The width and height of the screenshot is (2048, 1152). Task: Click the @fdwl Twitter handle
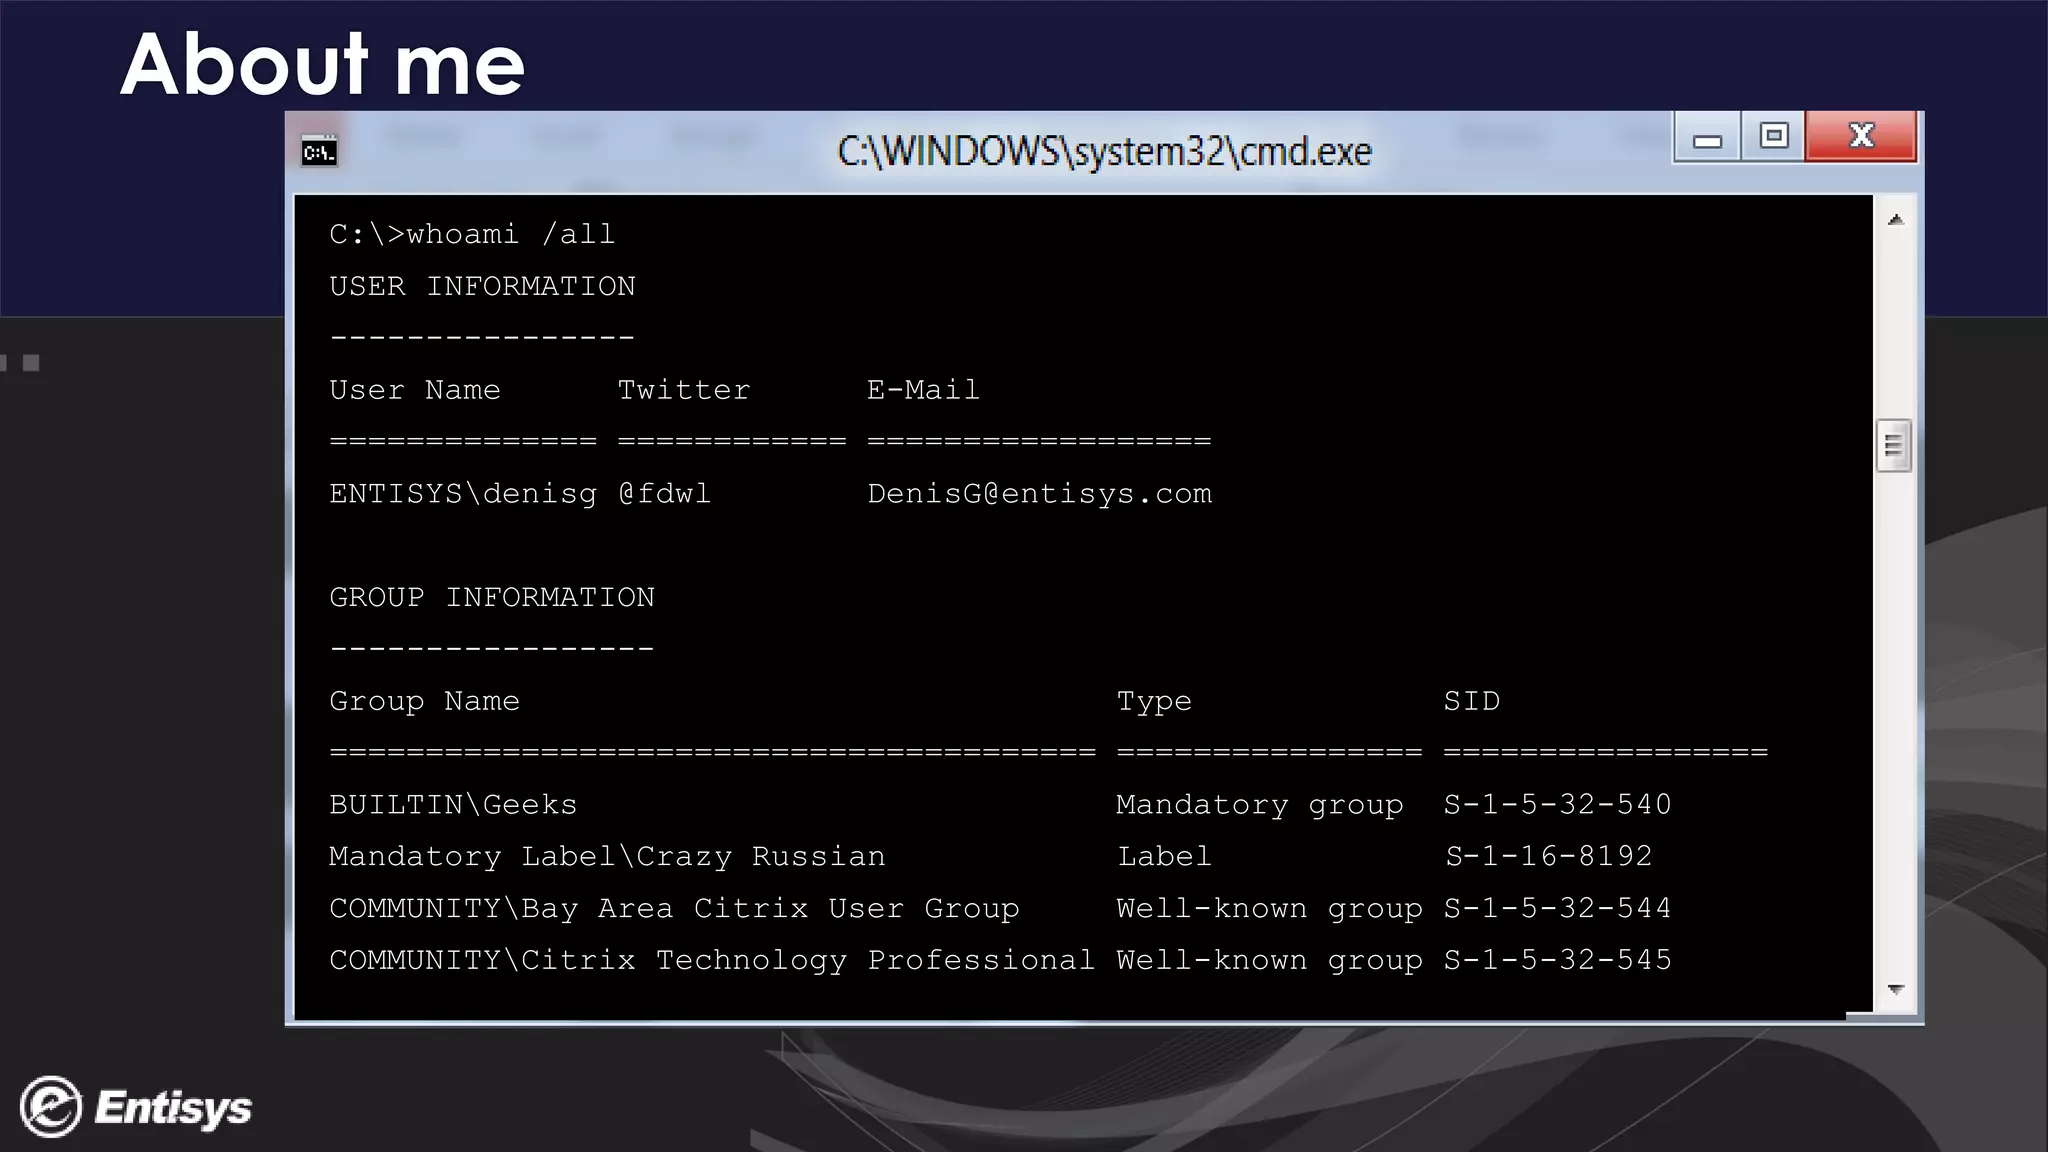coord(664,494)
